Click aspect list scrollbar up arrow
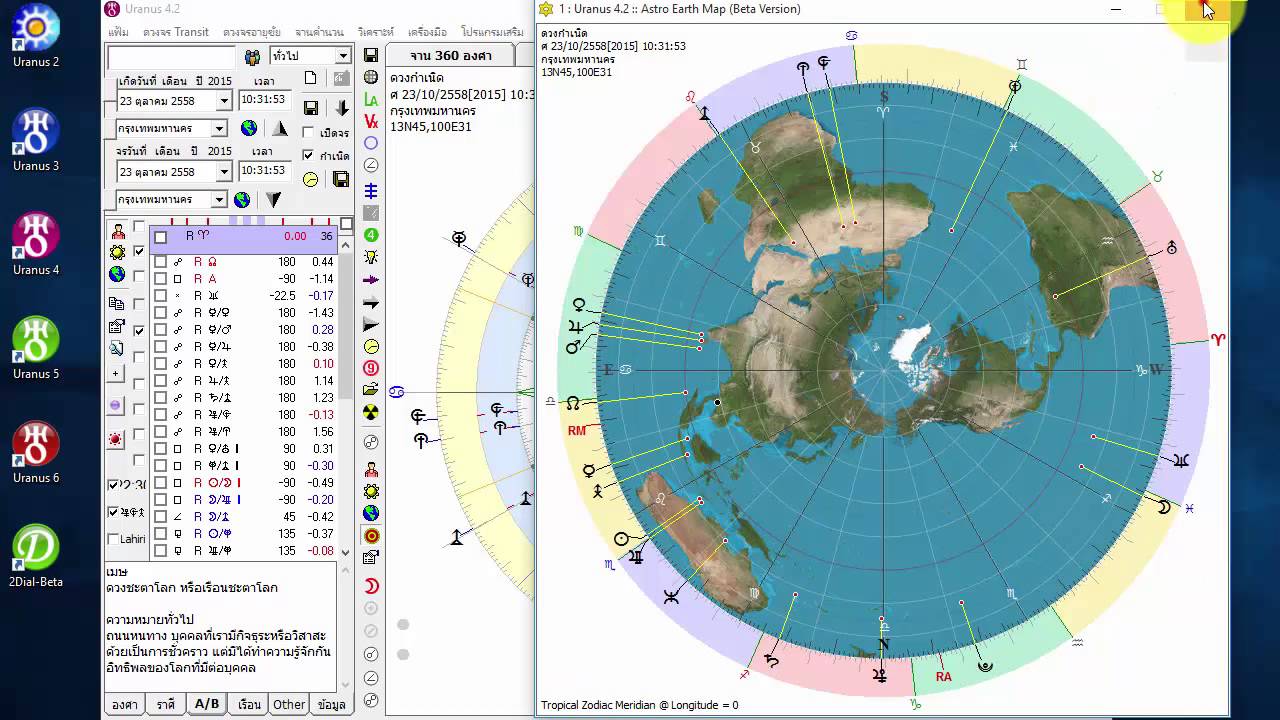Image resolution: width=1280 pixels, height=720 pixels. point(346,244)
